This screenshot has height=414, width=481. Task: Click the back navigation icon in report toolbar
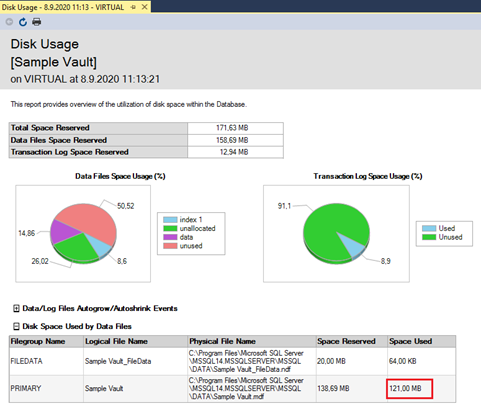tap(9, 22)
